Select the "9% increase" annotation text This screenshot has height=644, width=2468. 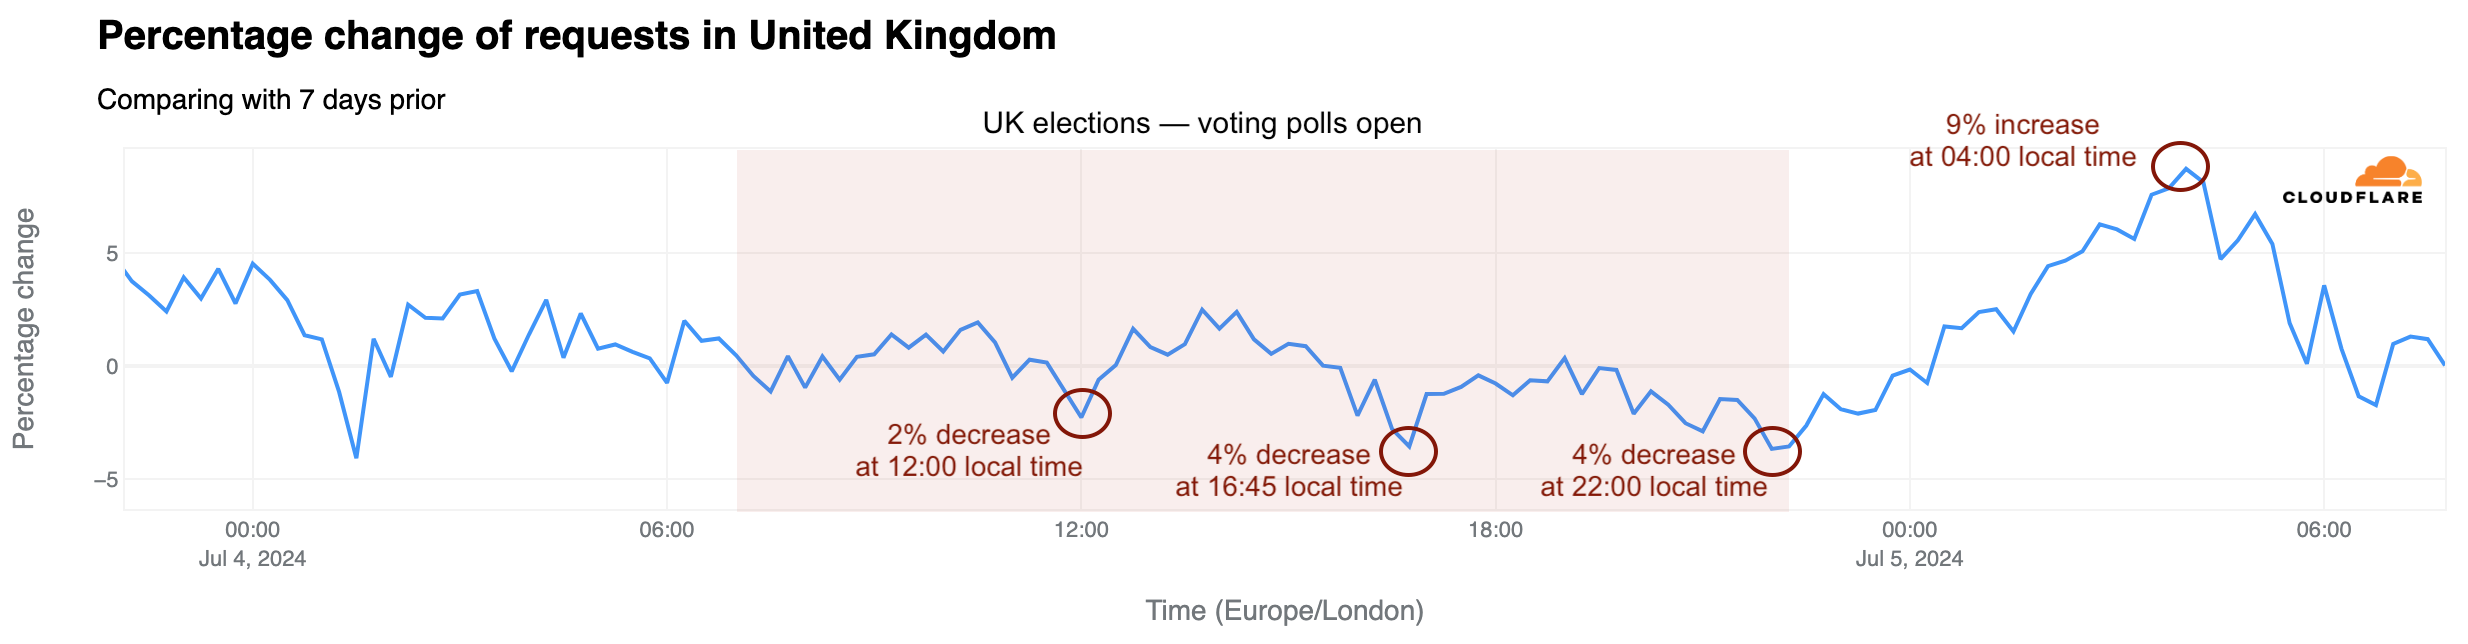2021,125
